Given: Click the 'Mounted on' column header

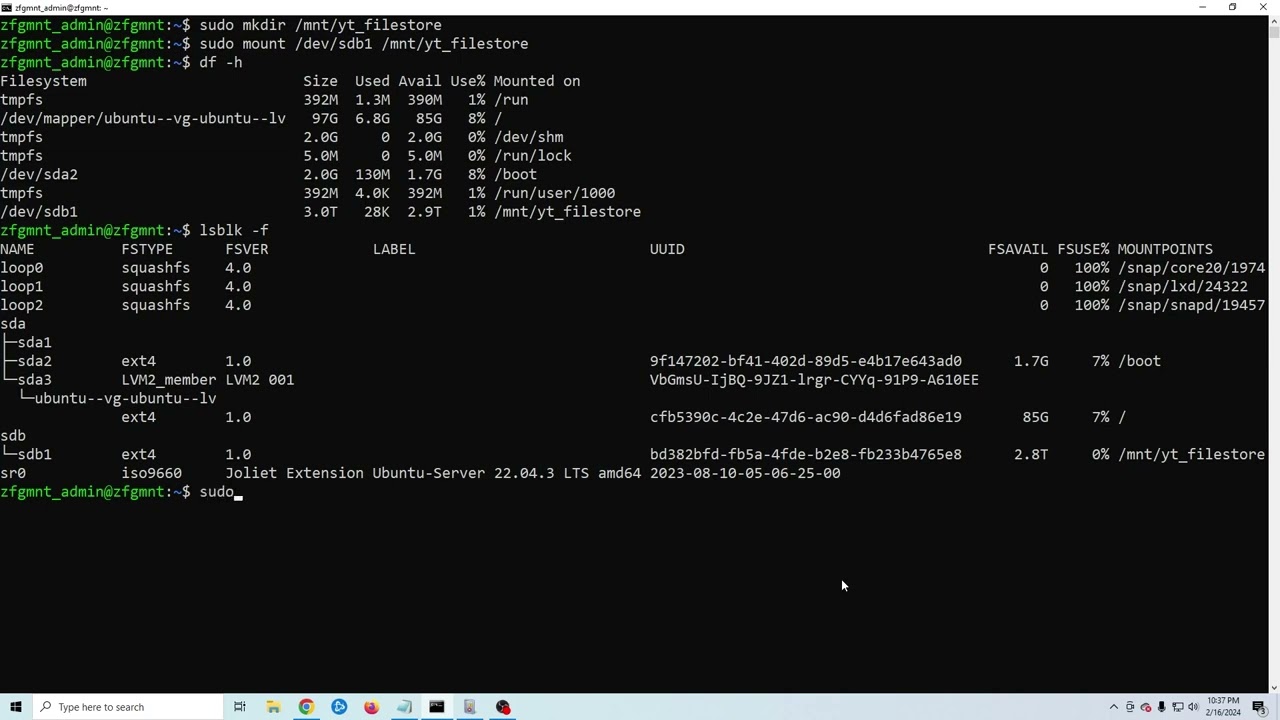Looking at the screenshot, I should click(x=537, y=81).
